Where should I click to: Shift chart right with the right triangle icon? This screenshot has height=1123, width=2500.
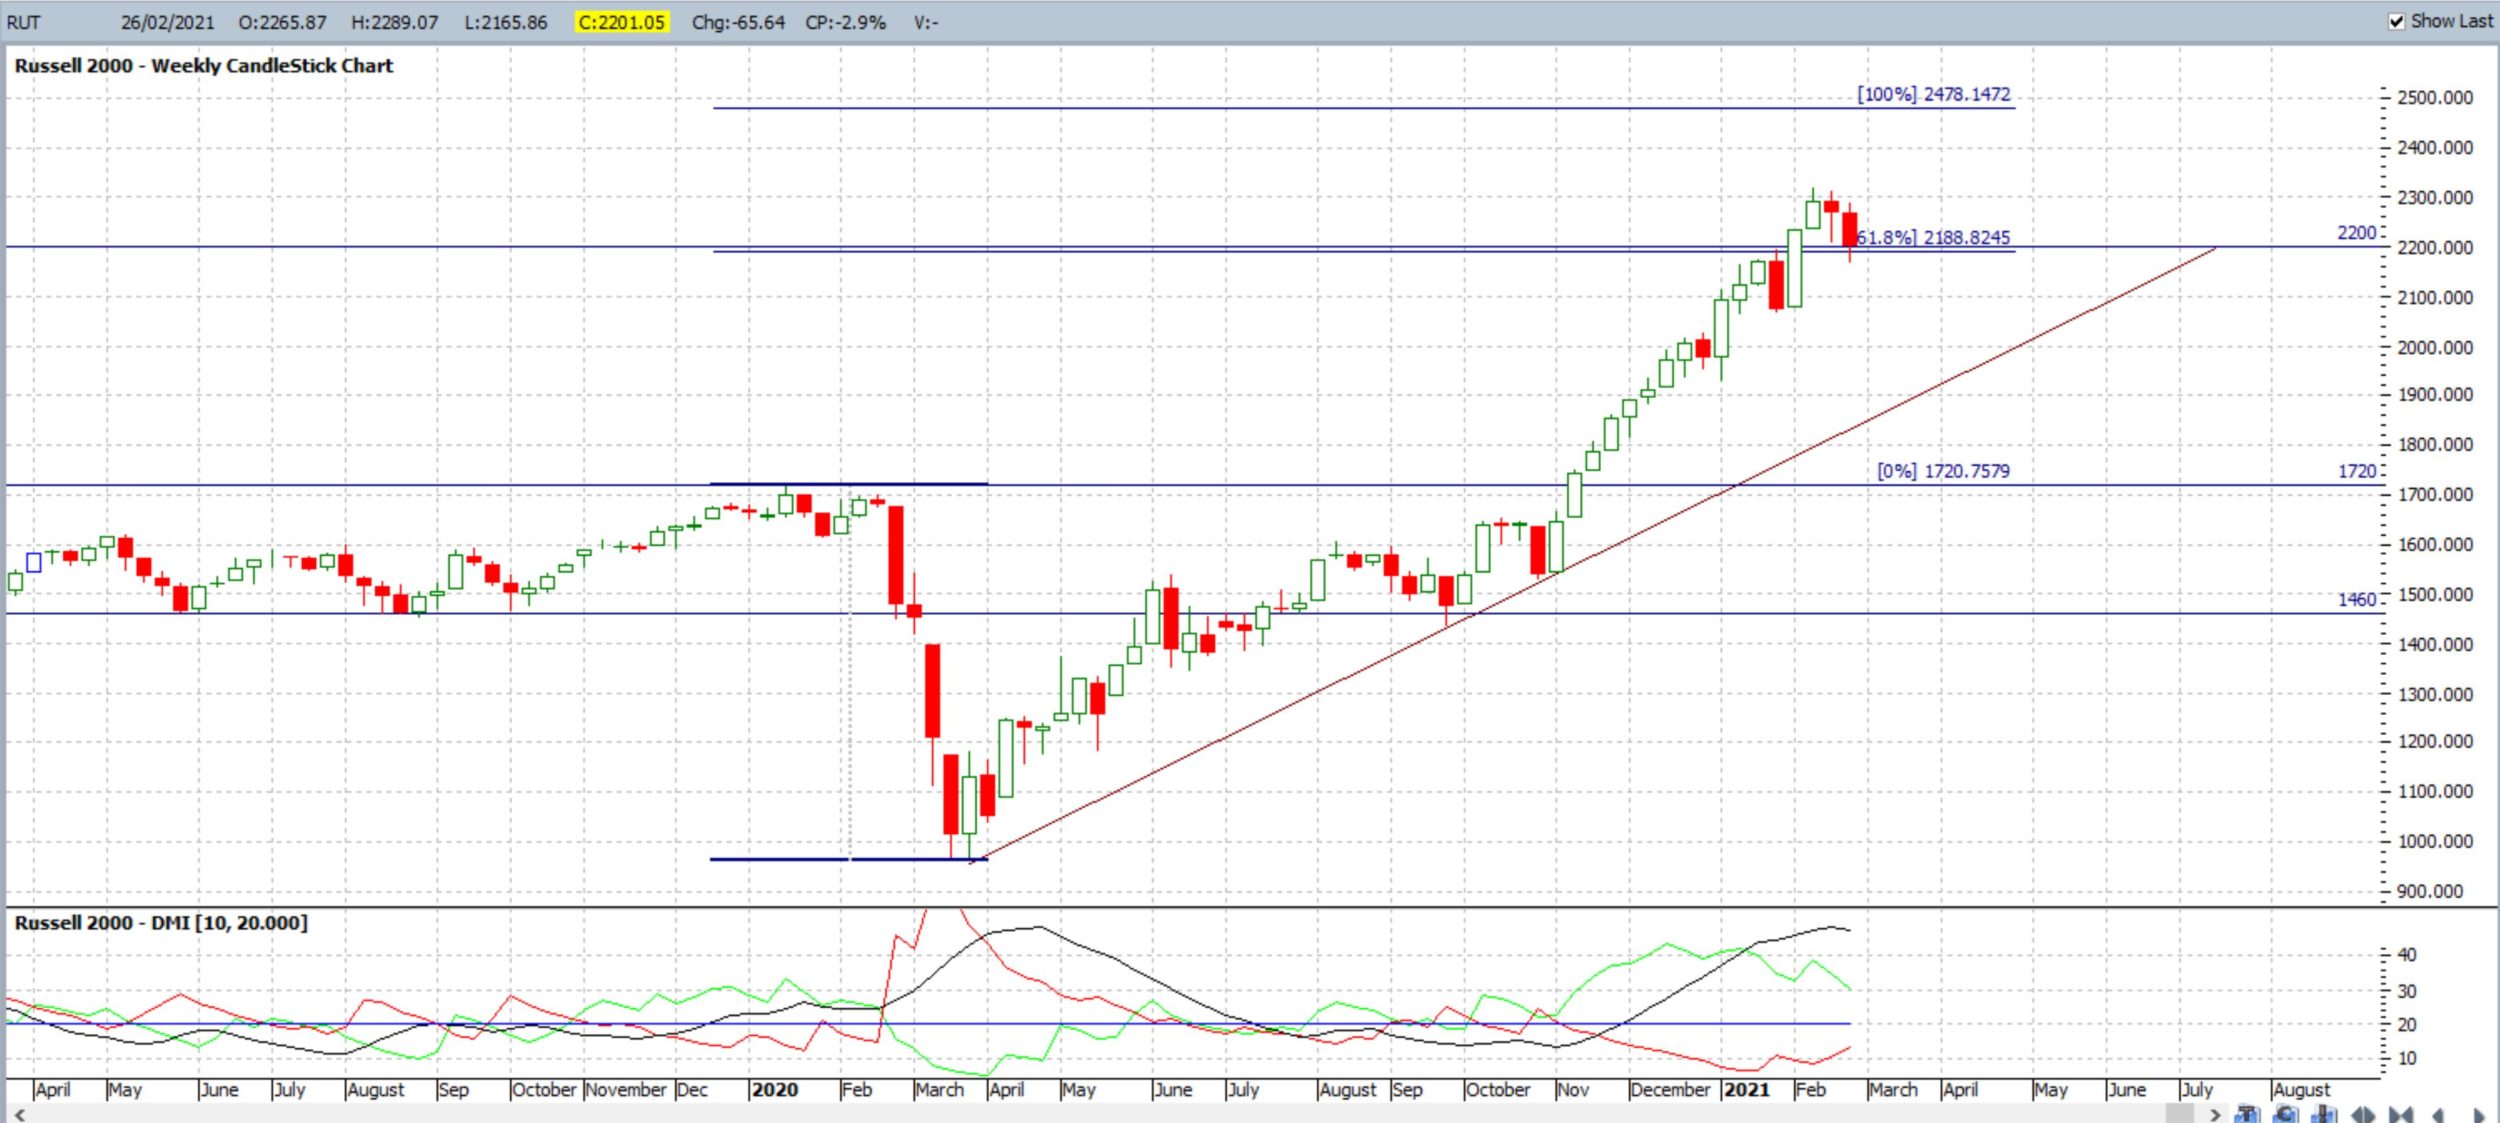2479,1115
